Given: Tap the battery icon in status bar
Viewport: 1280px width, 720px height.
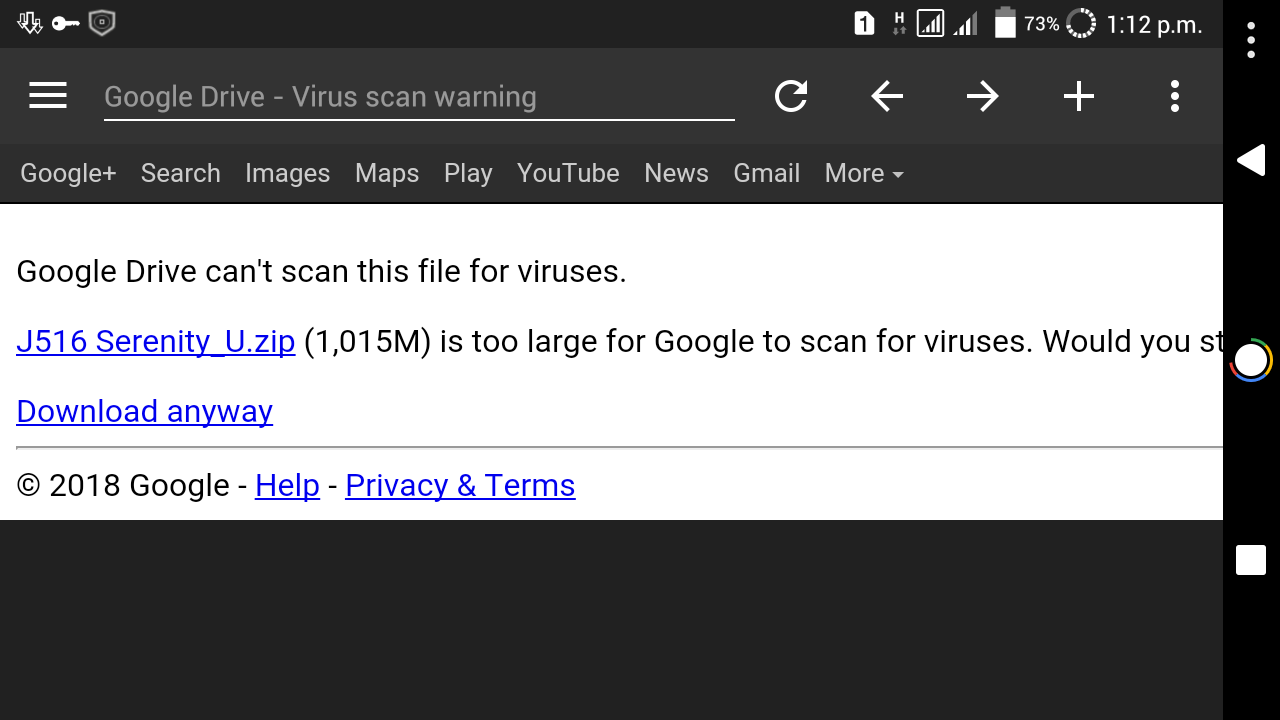Looking at the screenshot, I should coord(1005,23).
